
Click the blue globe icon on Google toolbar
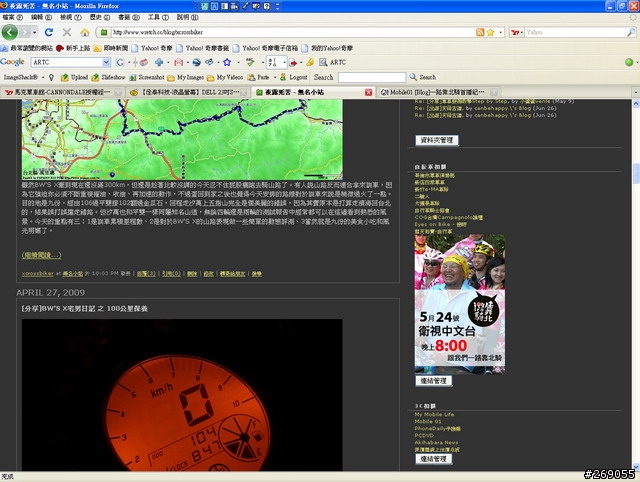(x=196, y=62)
